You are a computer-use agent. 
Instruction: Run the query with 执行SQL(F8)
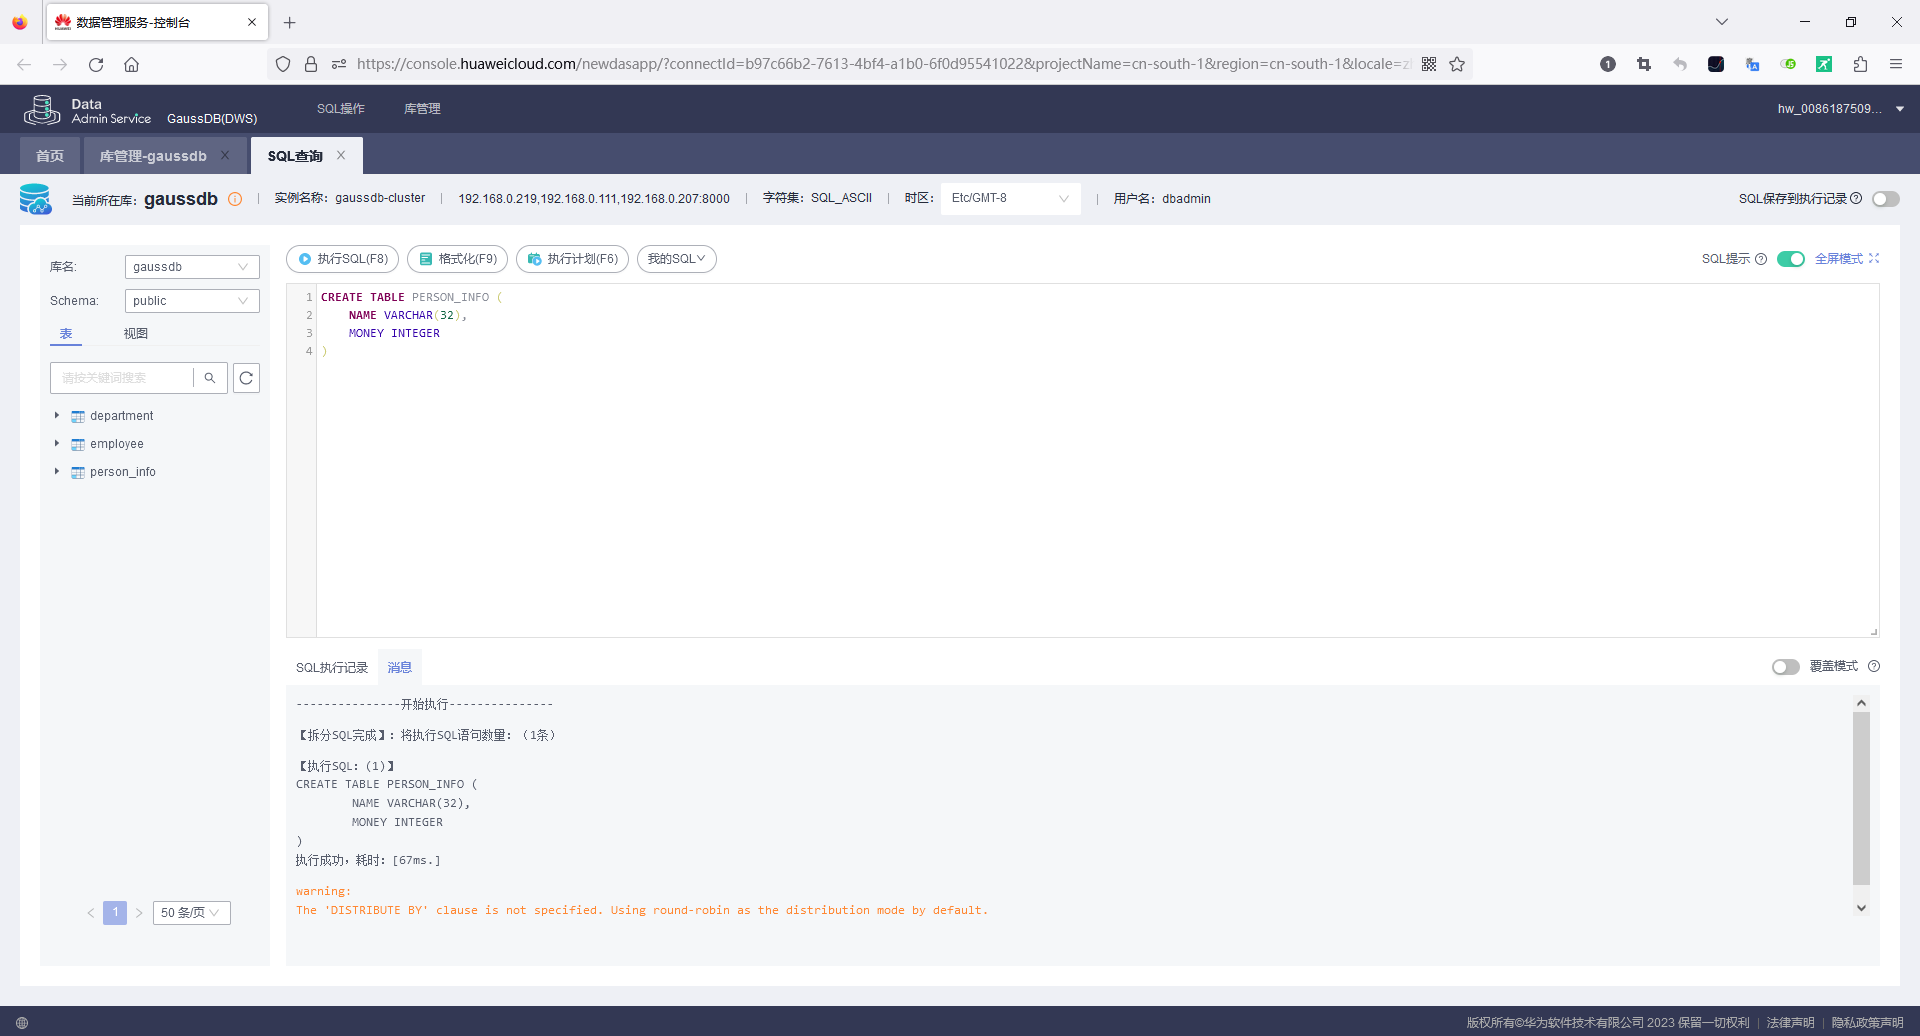click(x=343, y=259)
